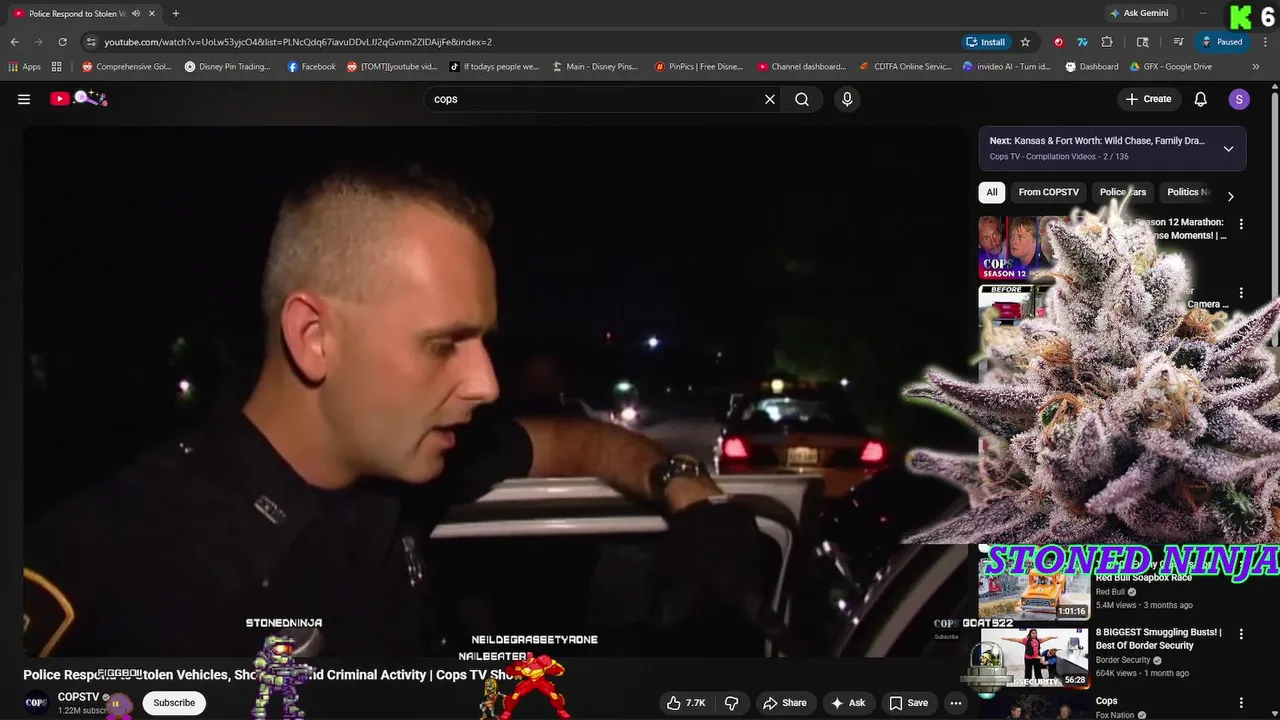Open options for the Cops Fox Nation video
The height and width of the screenshot is (720, 1280).
[x=1241, y=703]
